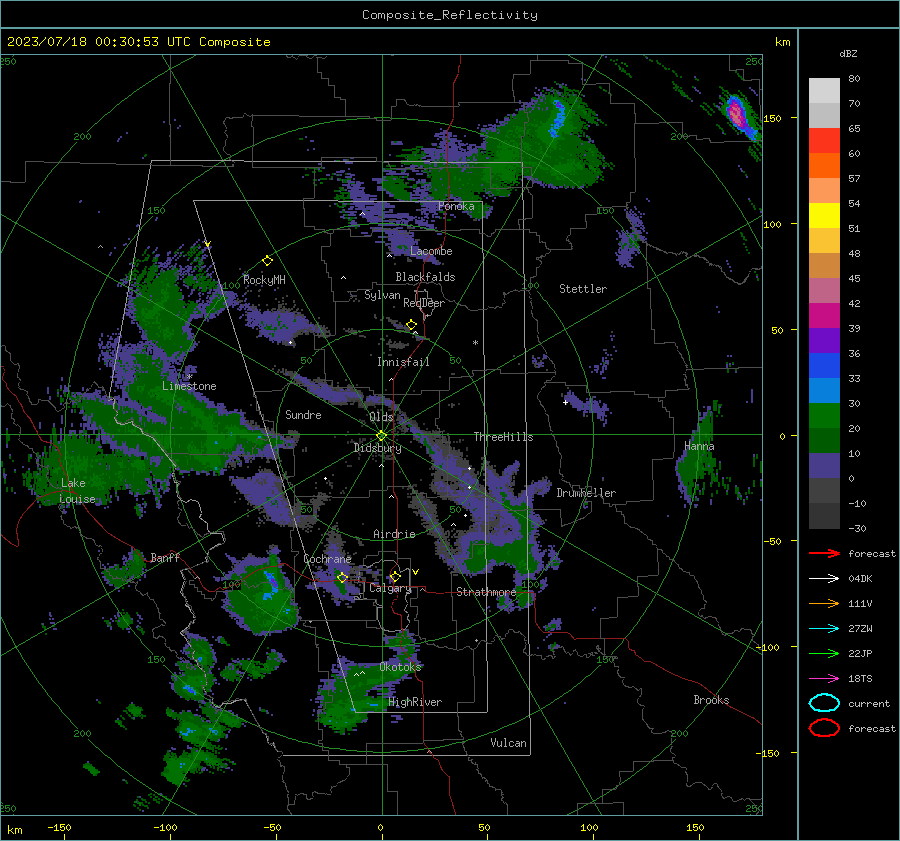Click the blue 36–33 dBZ swatch
This screenshot has height=841, width=900.
click(824, 366)
